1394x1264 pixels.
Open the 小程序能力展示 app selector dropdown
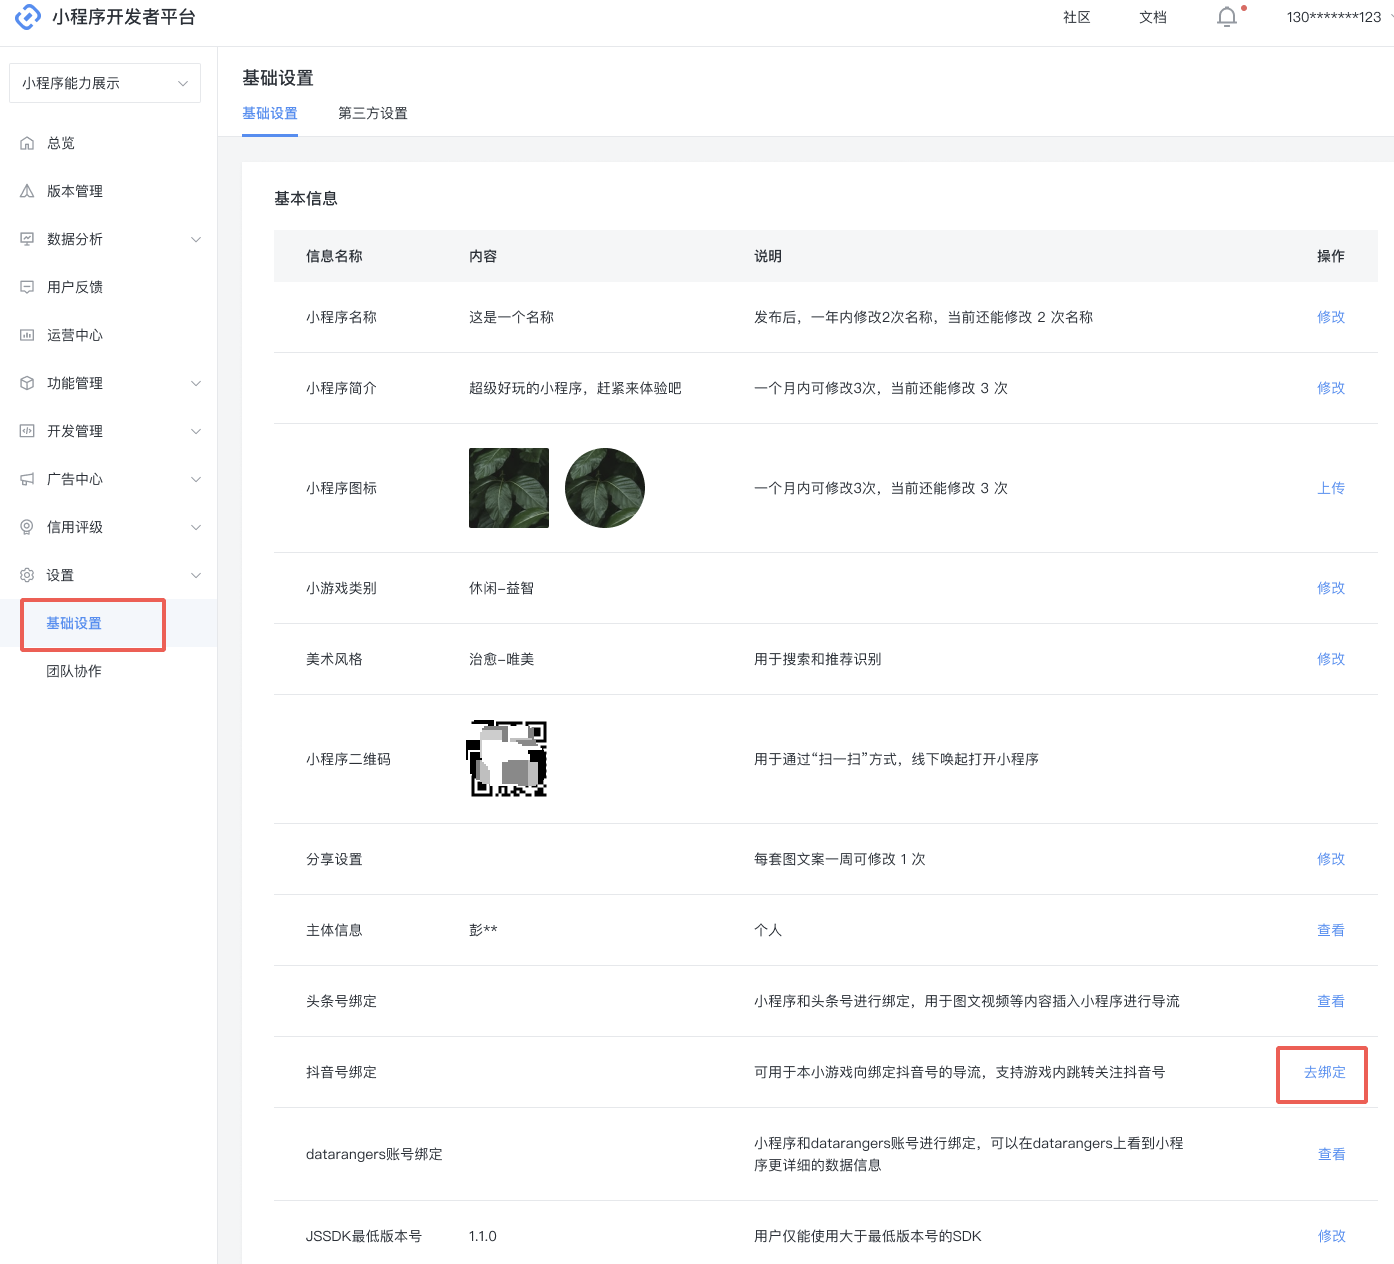coord(105,83)
